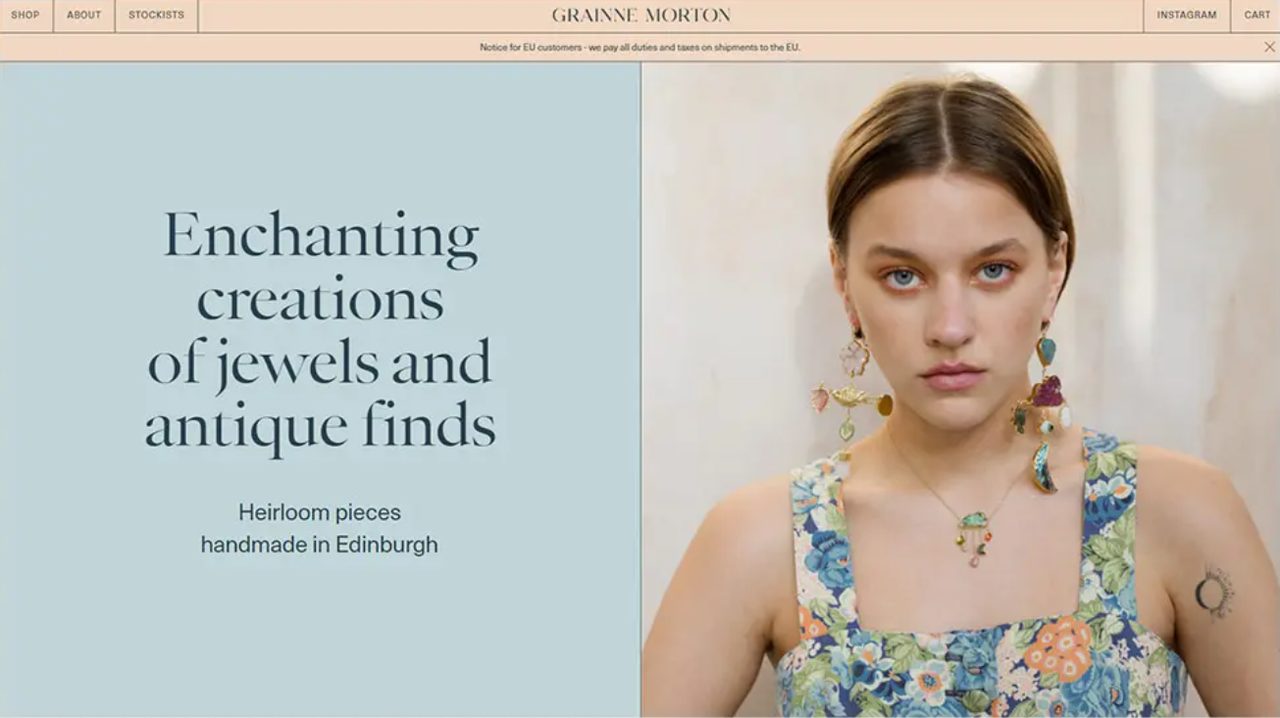Screen dimensions: 1280x718
Task: Click the Enchanting creations headline
Action: [320, 331]
